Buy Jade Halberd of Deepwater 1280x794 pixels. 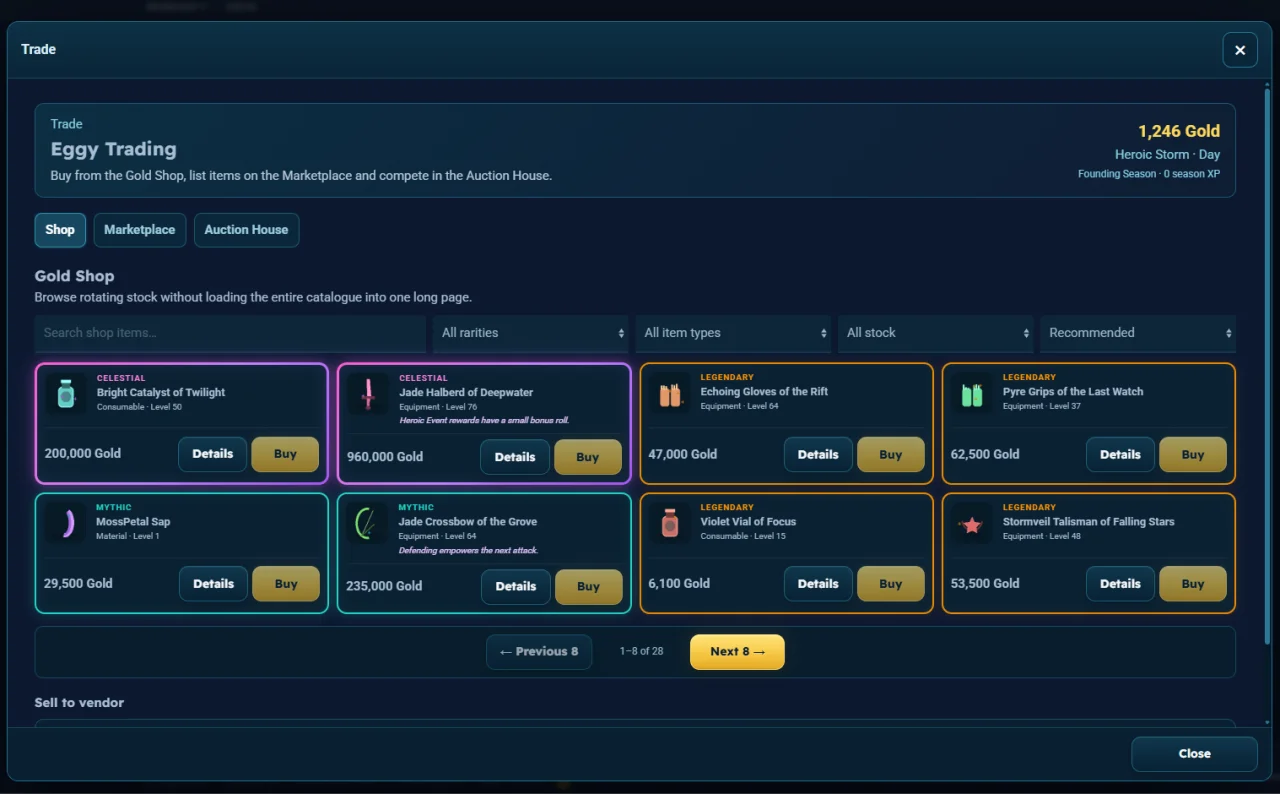[588, 457]
